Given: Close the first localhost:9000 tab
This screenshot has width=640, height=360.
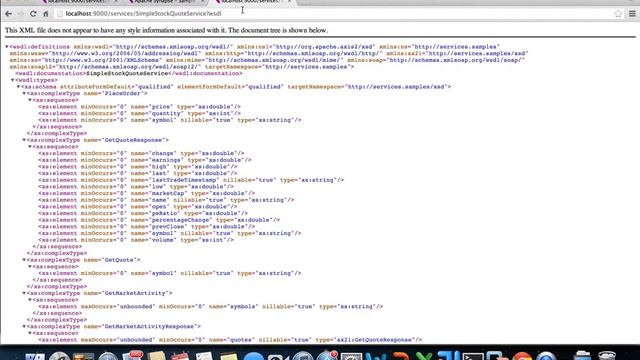Looking at the screenshot, I should [116, 1].
